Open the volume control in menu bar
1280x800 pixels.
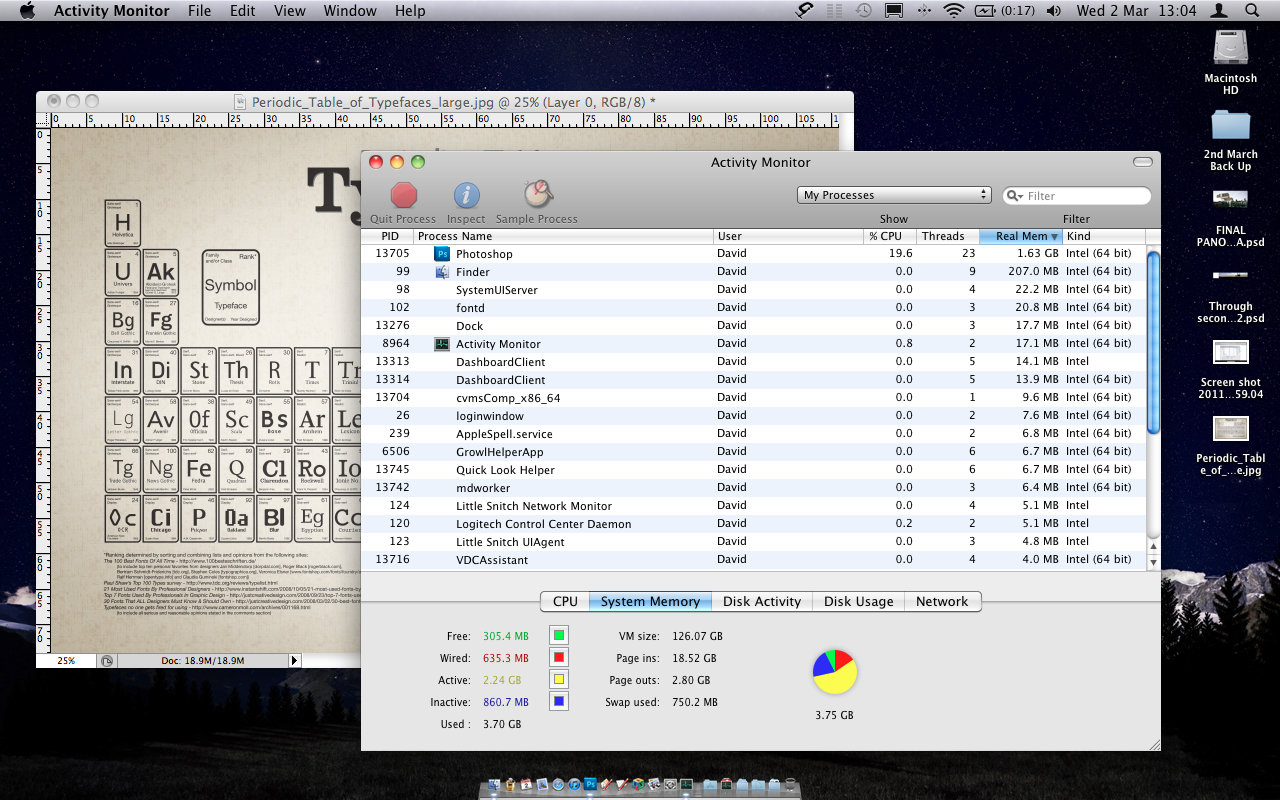(1053, 11)
